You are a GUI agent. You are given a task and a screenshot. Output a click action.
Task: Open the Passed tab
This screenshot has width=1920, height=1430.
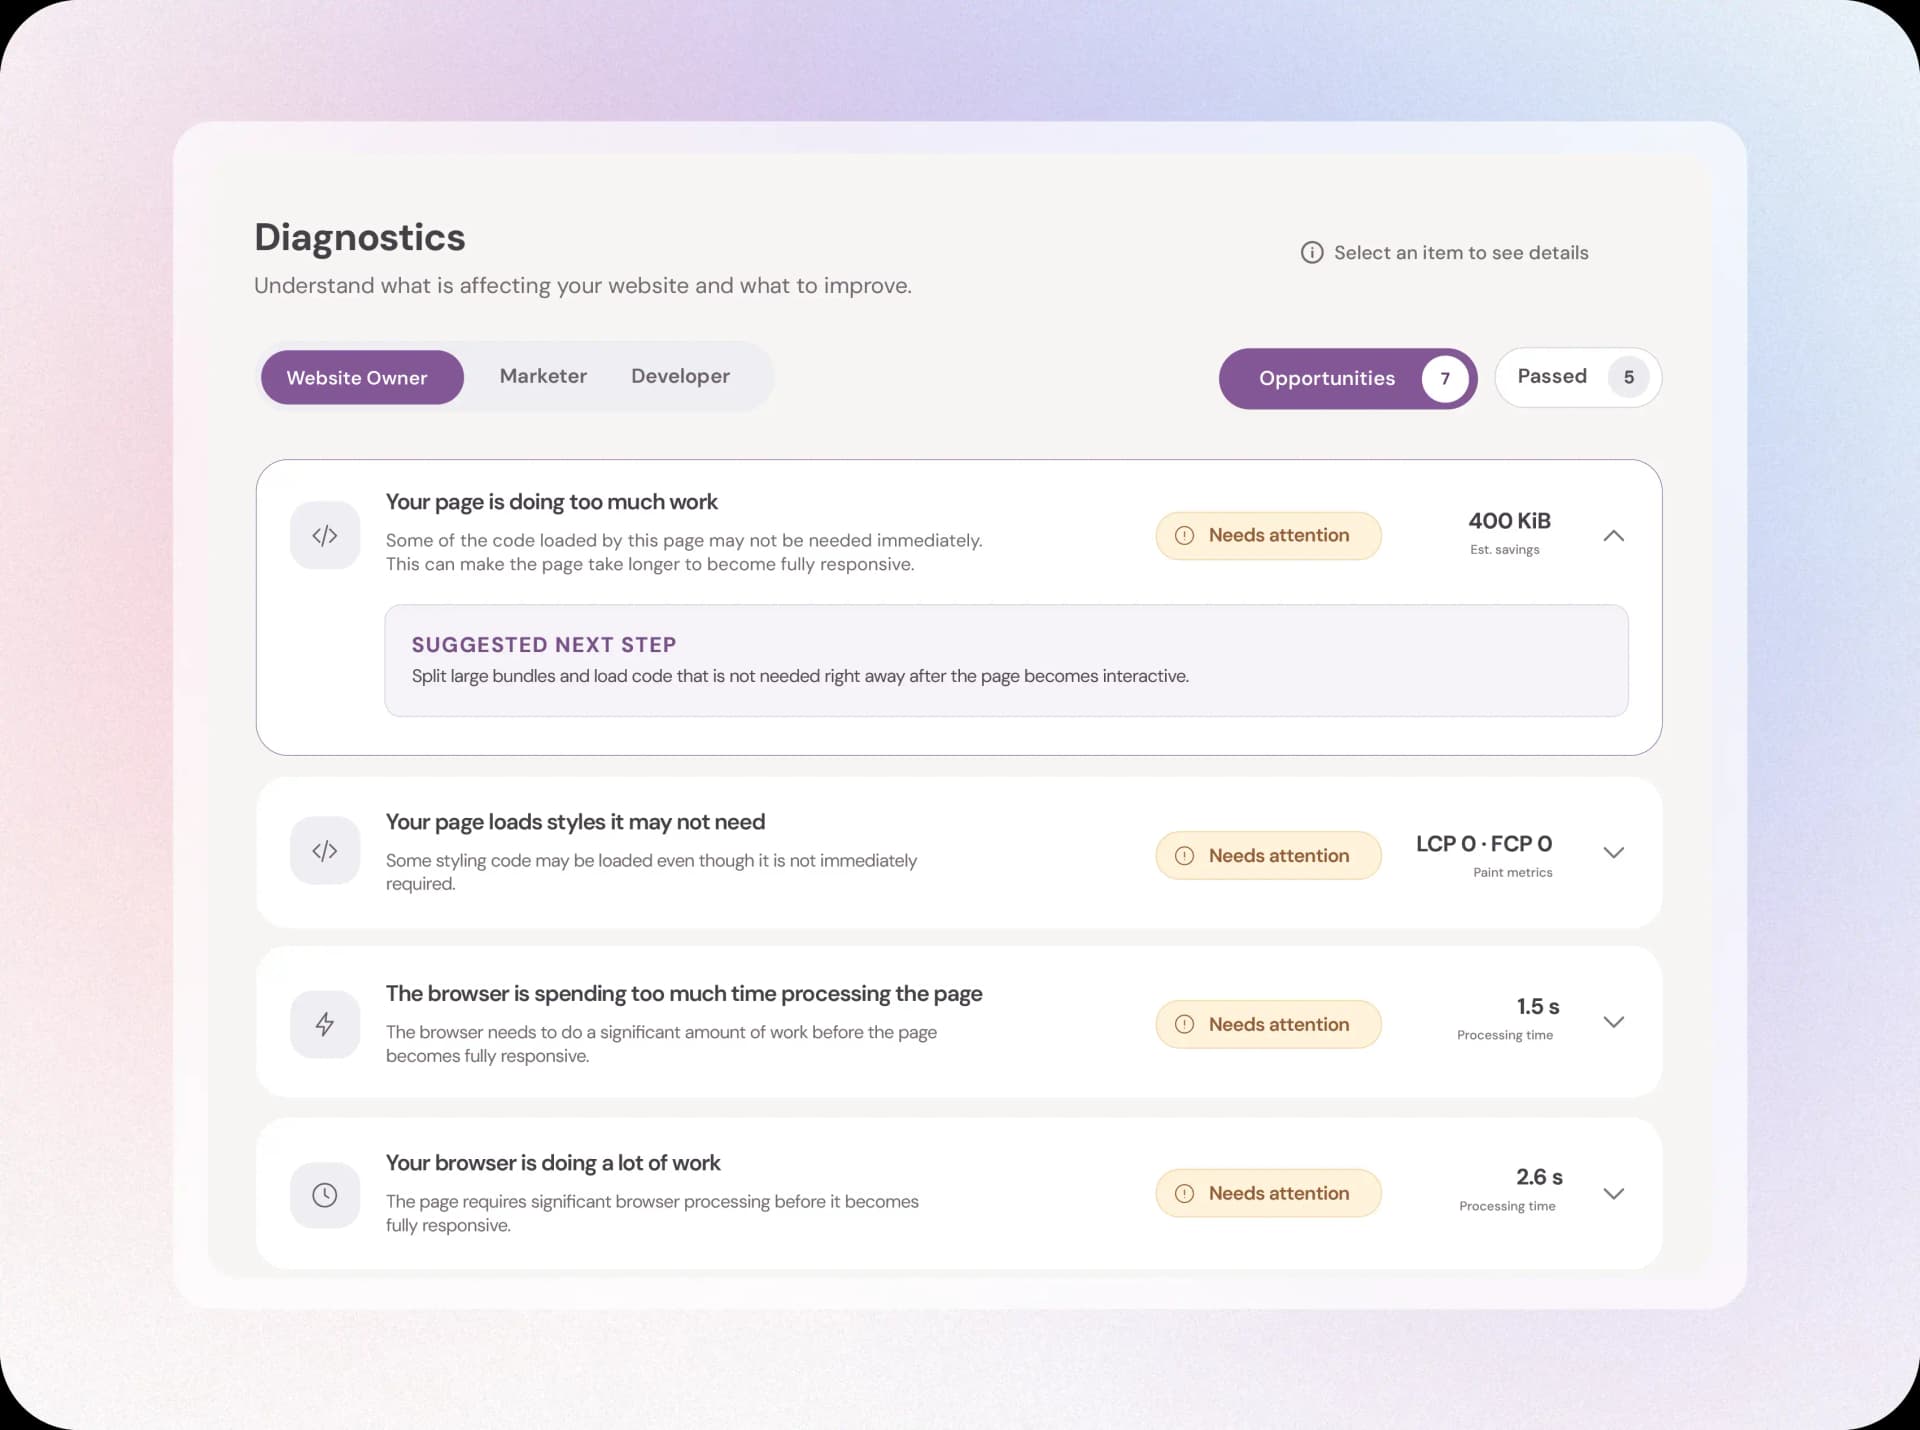(x=1578, y=377)
